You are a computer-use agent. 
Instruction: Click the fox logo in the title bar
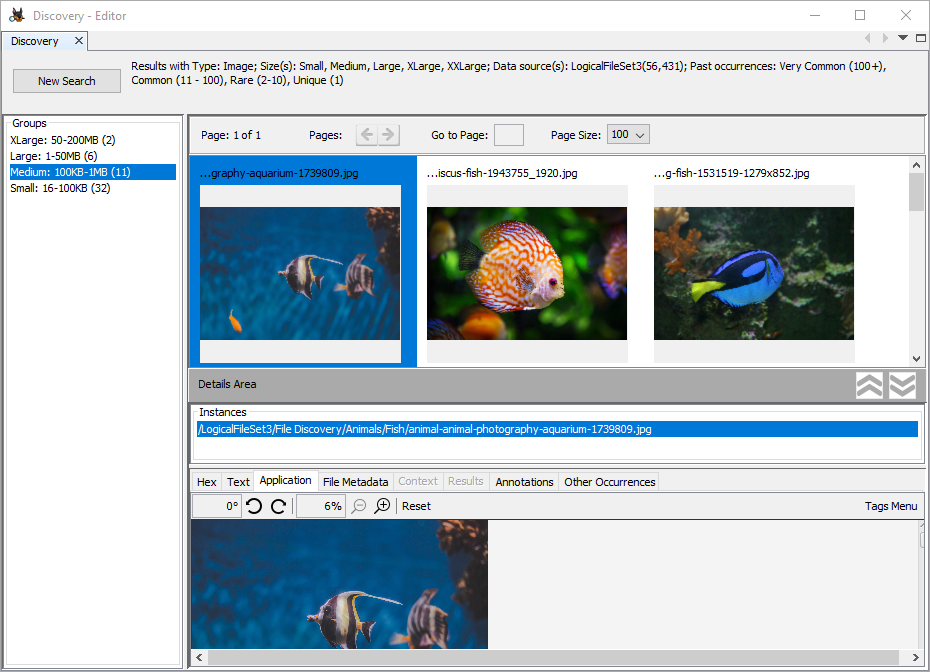(x=15, y=14)
